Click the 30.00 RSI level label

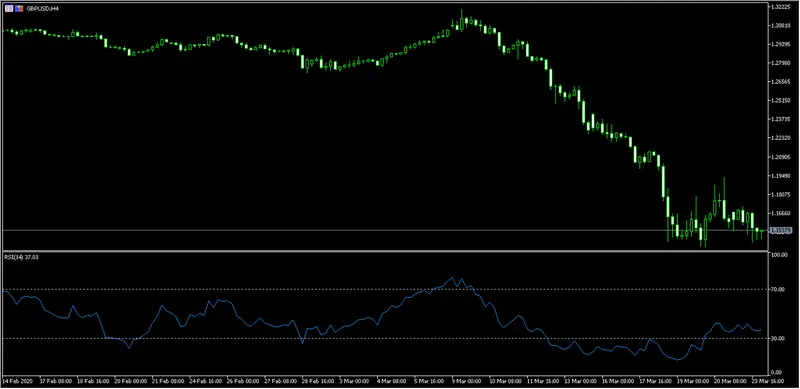pyautogui.click(x=779, y=338)
